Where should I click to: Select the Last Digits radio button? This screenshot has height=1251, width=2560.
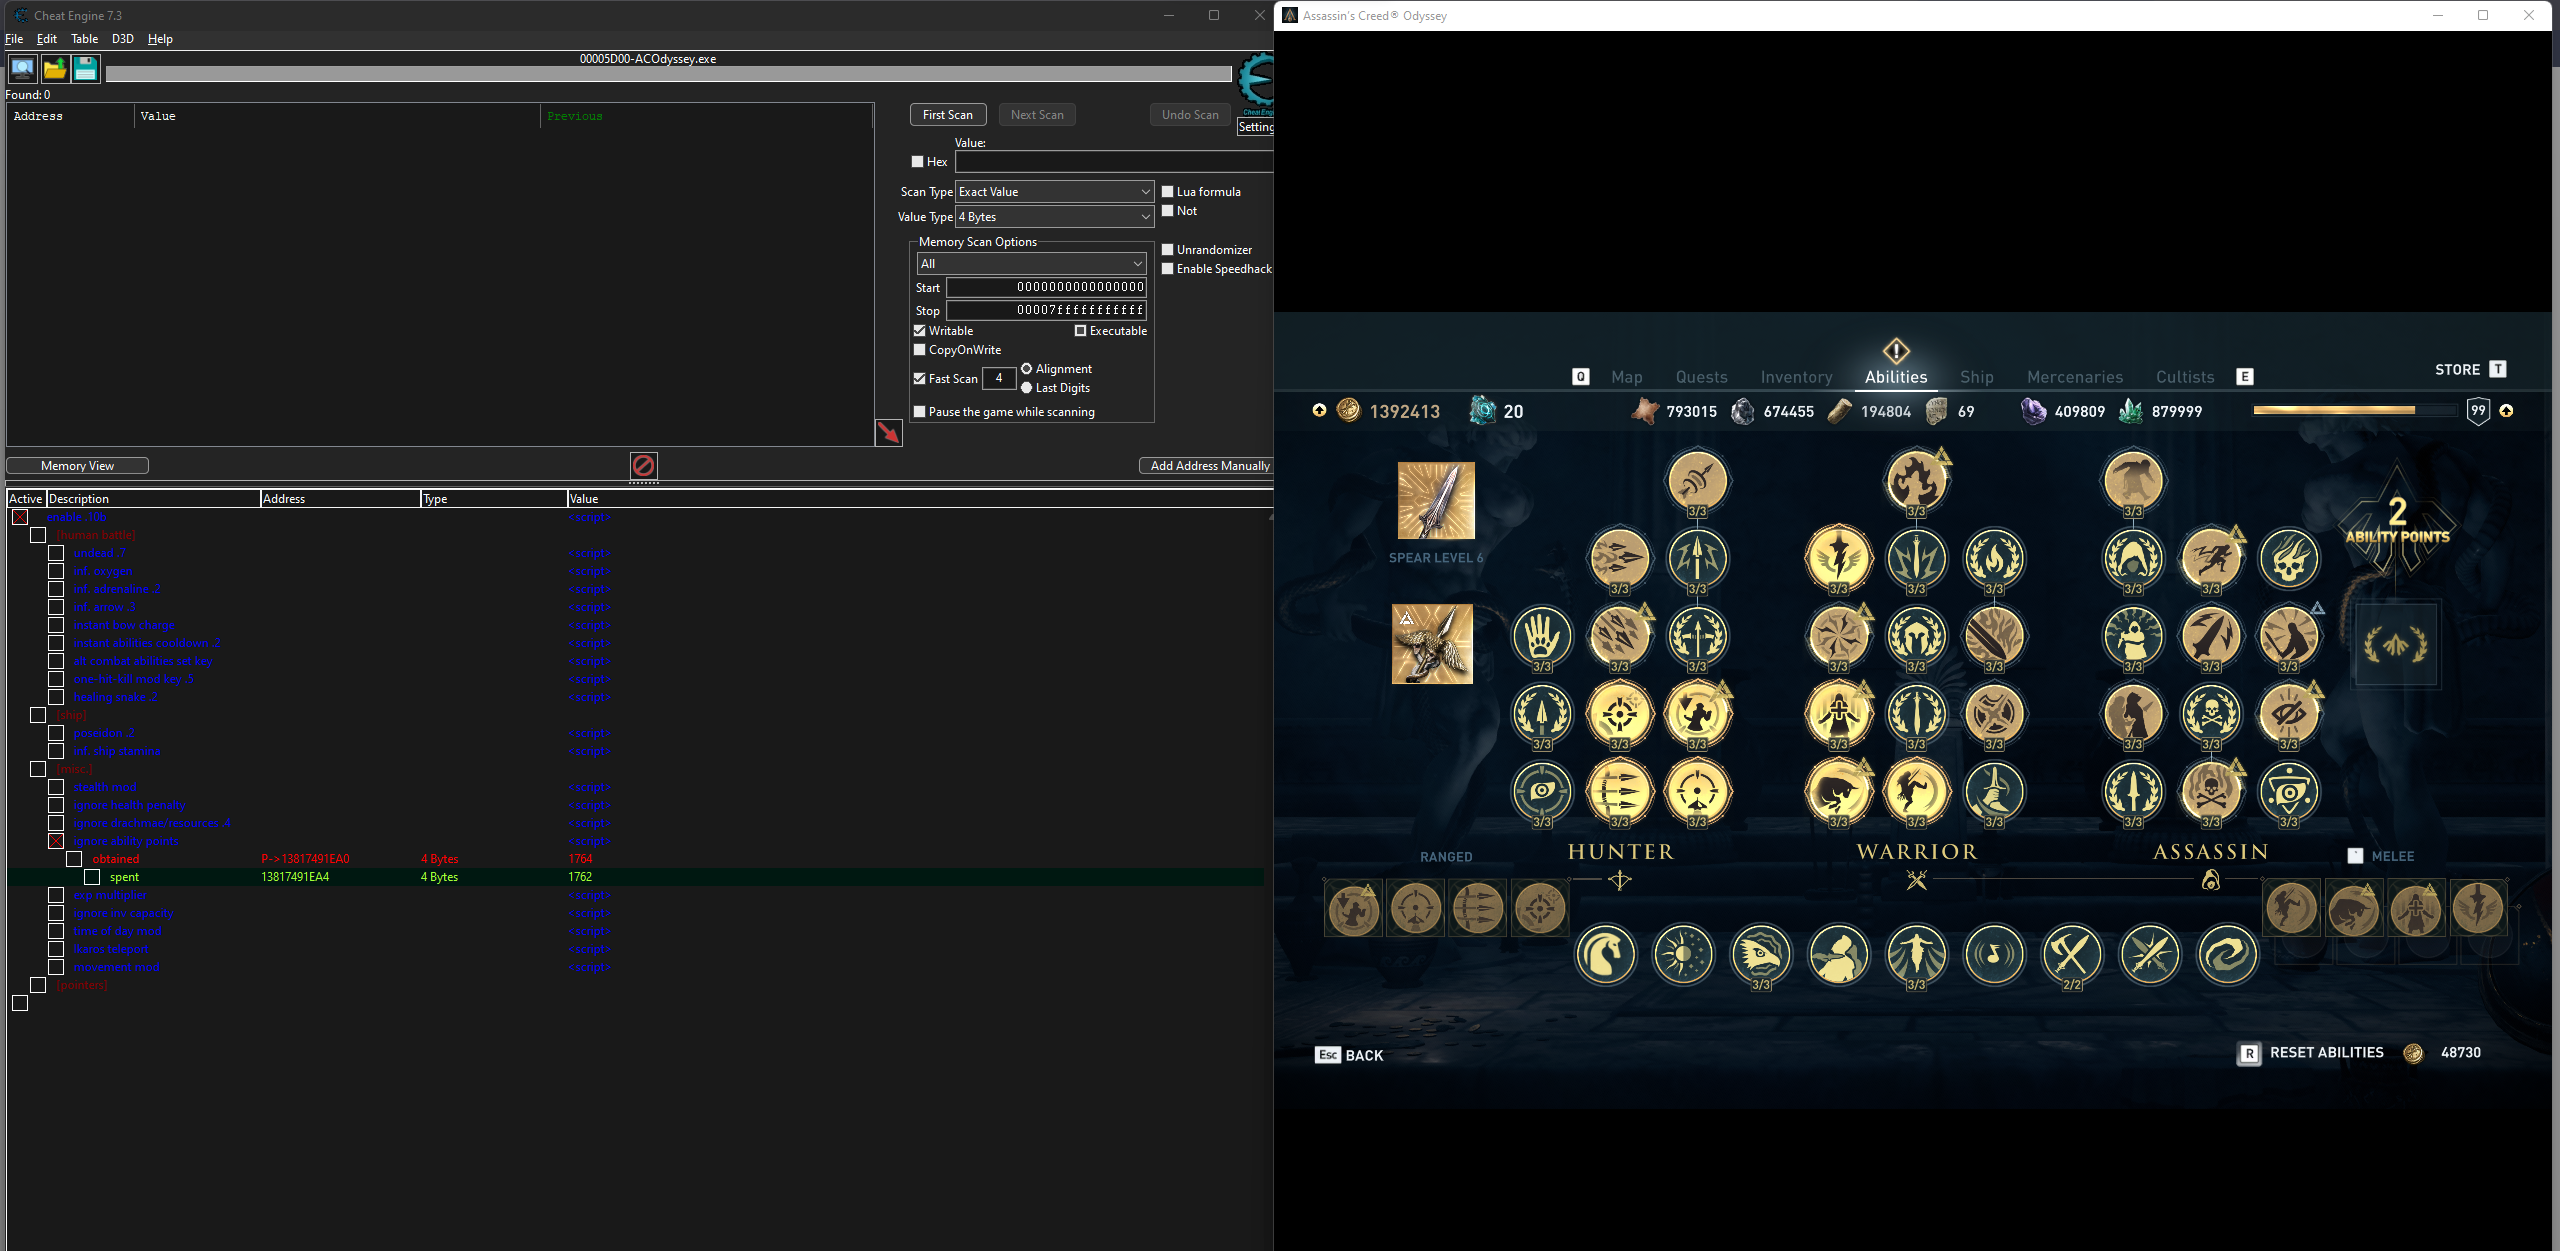click(1026, 388)
